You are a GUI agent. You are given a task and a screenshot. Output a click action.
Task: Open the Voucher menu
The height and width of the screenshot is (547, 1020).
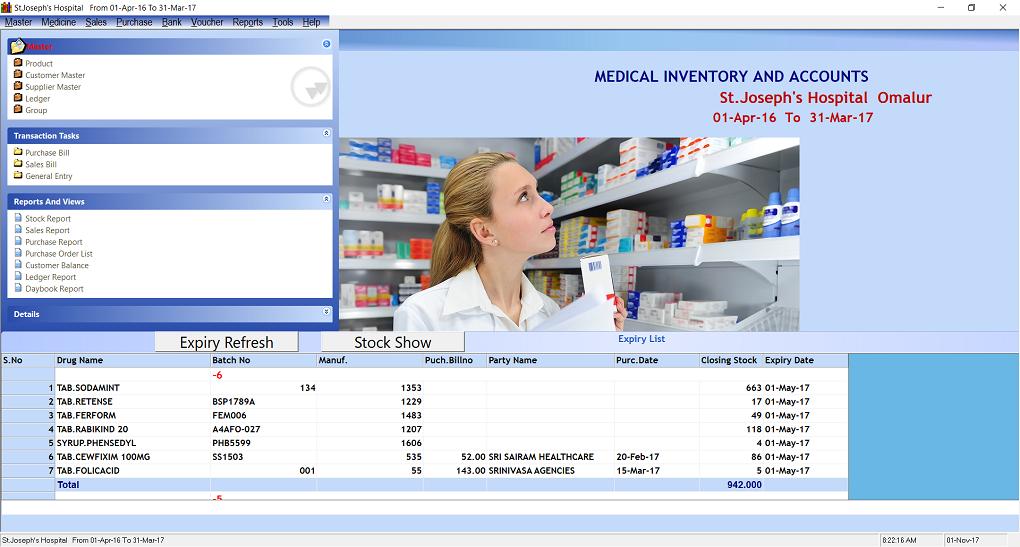tap(207, 22)
